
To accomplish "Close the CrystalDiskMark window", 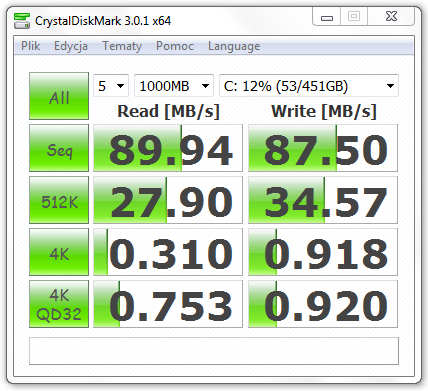I will tap(391, 17).
